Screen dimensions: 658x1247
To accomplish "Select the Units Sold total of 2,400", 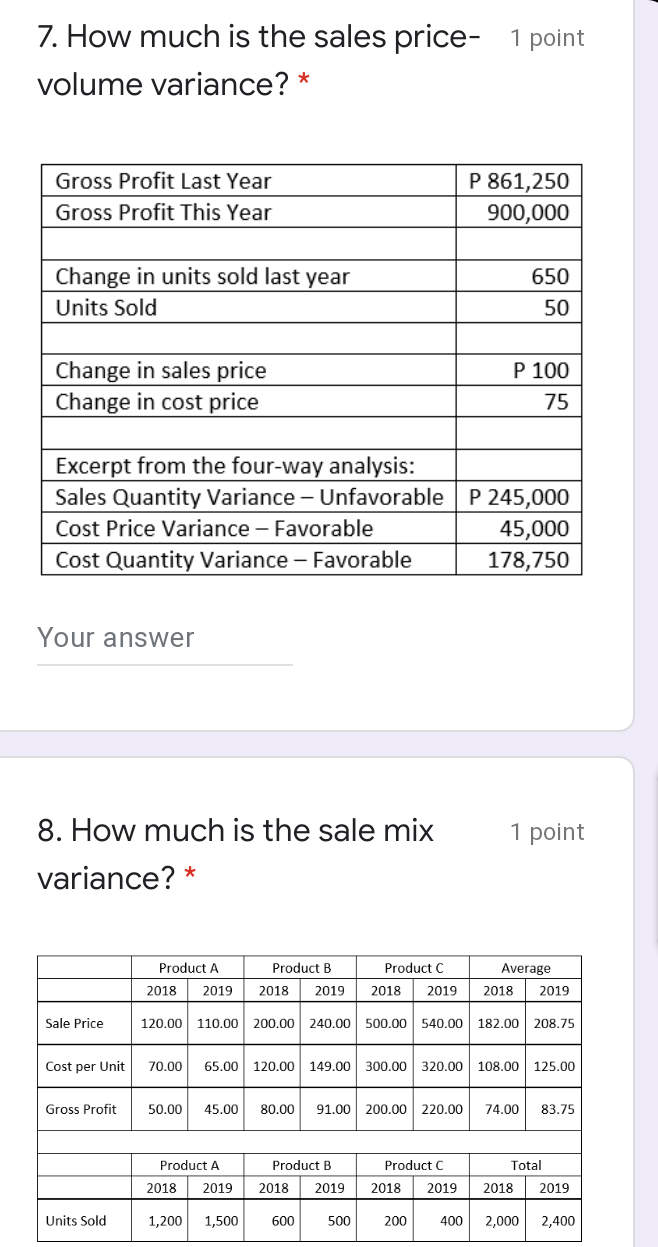I will coord(553,1220).
